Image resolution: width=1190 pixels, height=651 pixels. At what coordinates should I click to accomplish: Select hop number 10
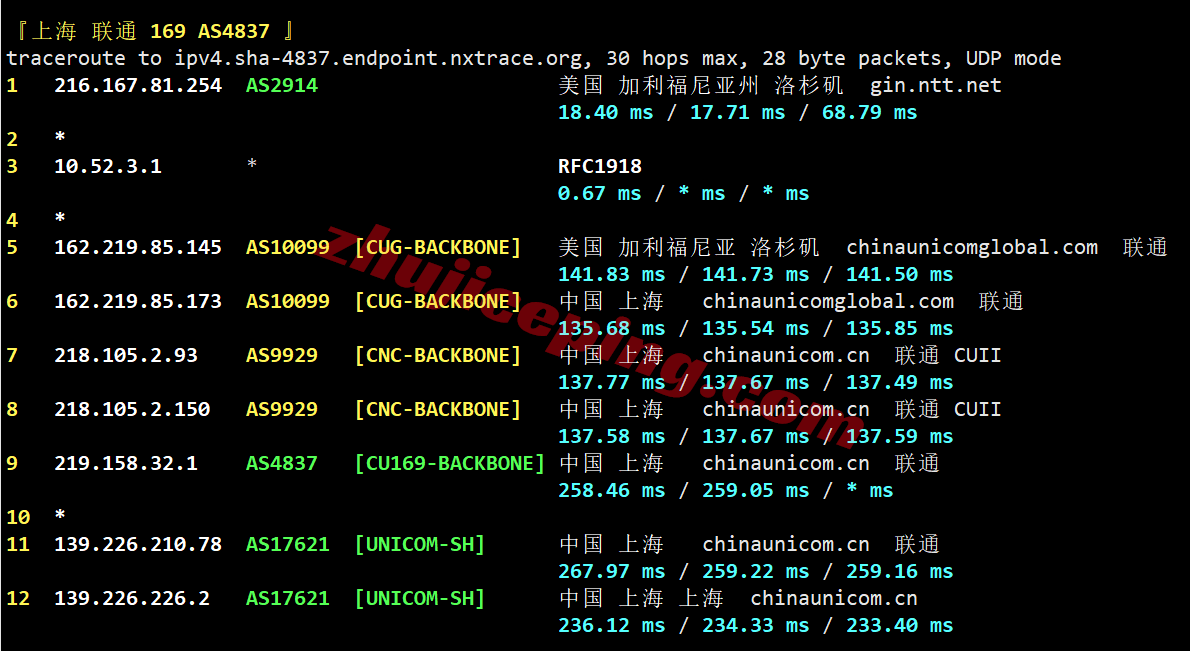point(18,517)
